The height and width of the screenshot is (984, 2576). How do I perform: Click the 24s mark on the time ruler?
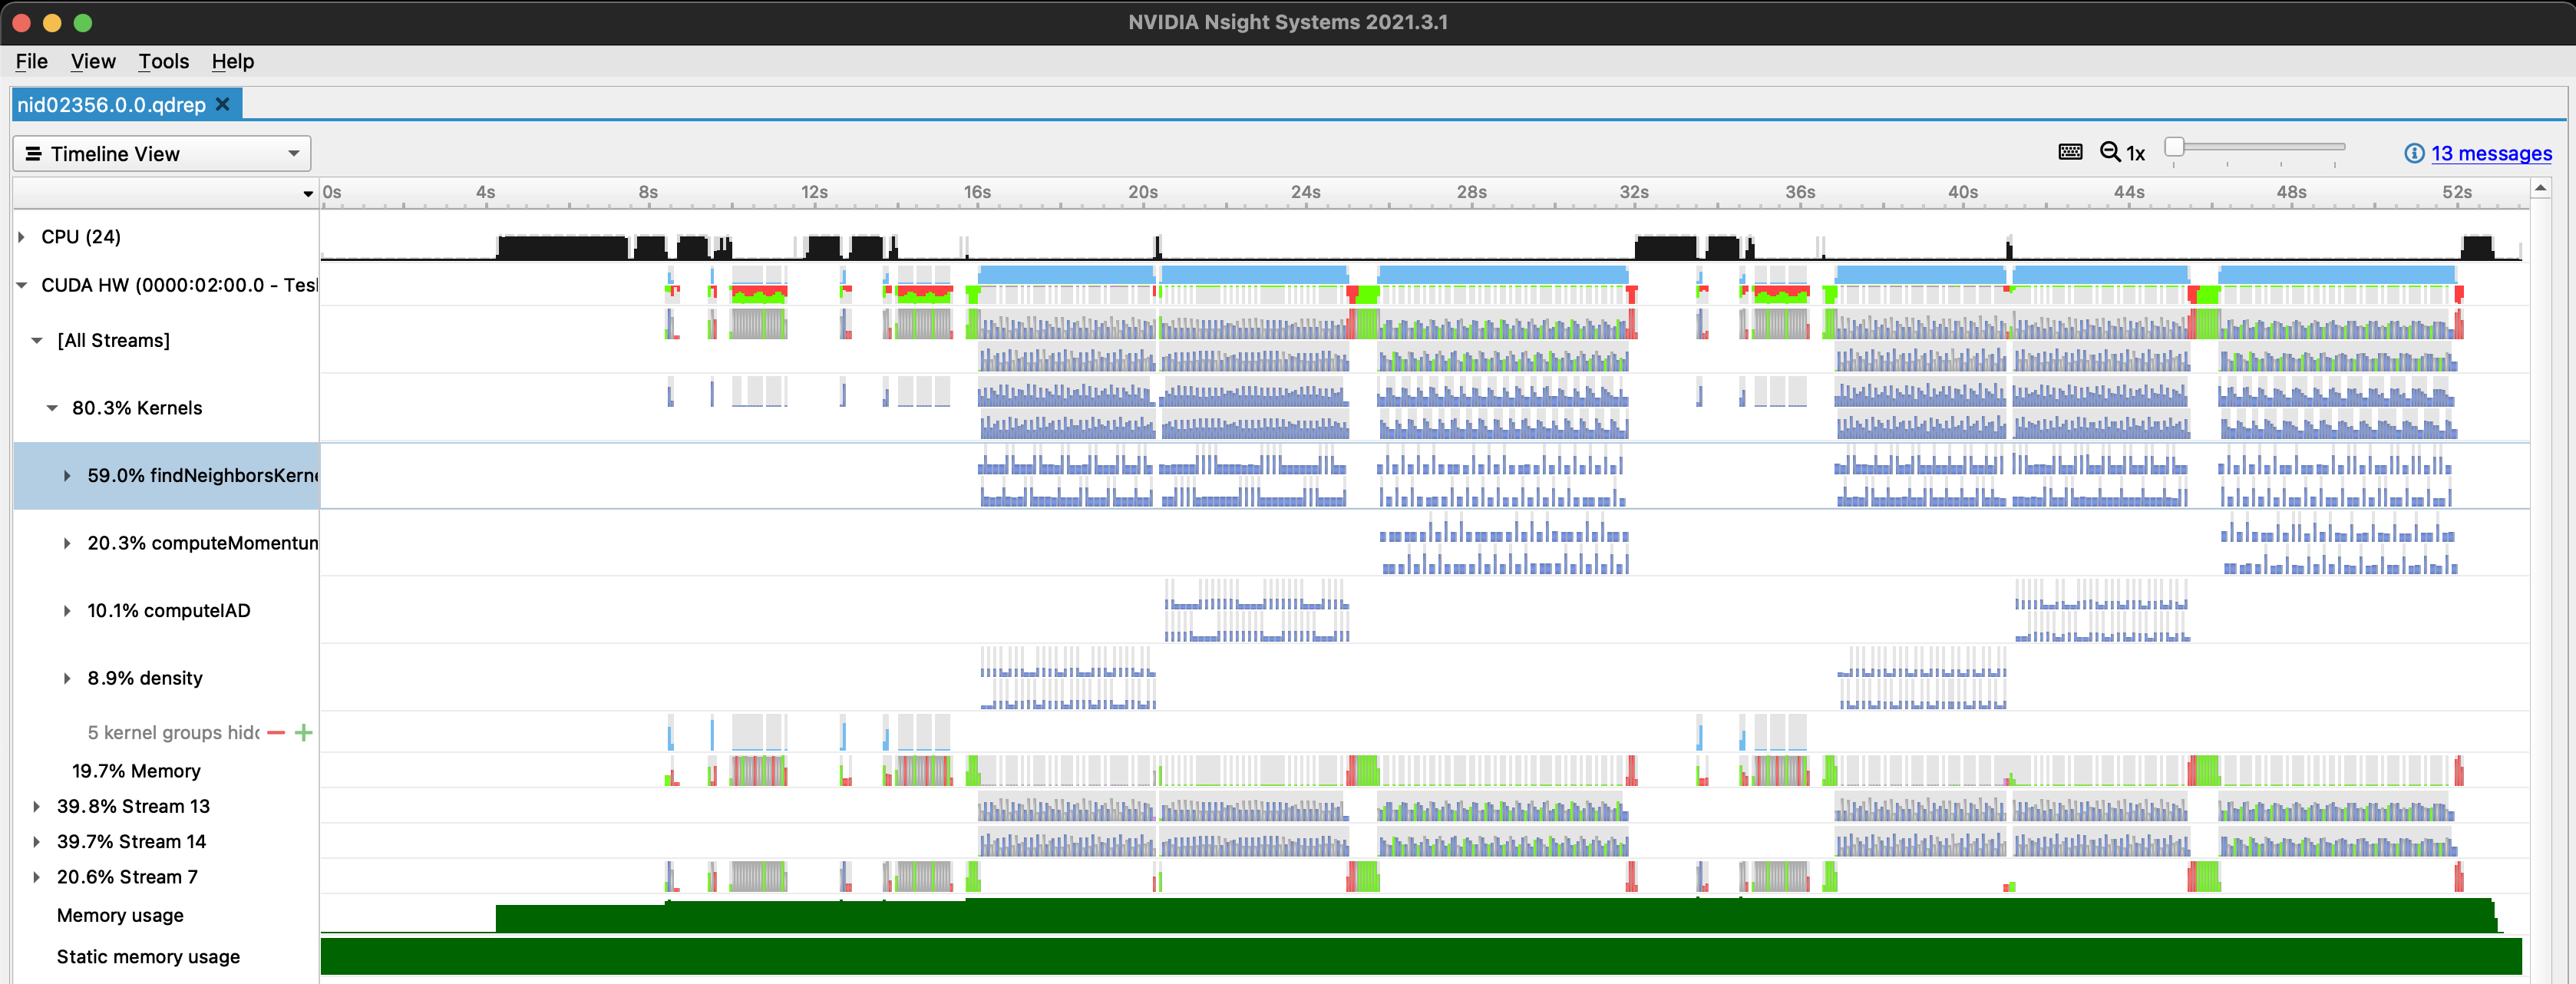click(x=1305, y=192)
